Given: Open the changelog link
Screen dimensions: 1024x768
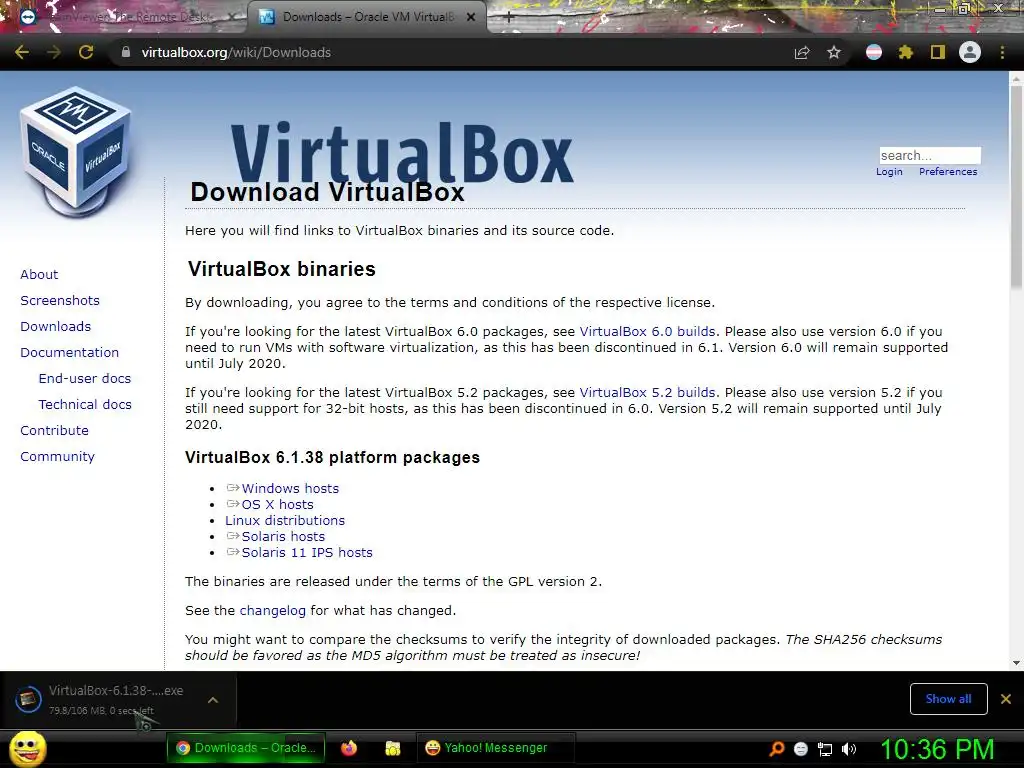Looking at the screenshot, I should tap(272, 611).
